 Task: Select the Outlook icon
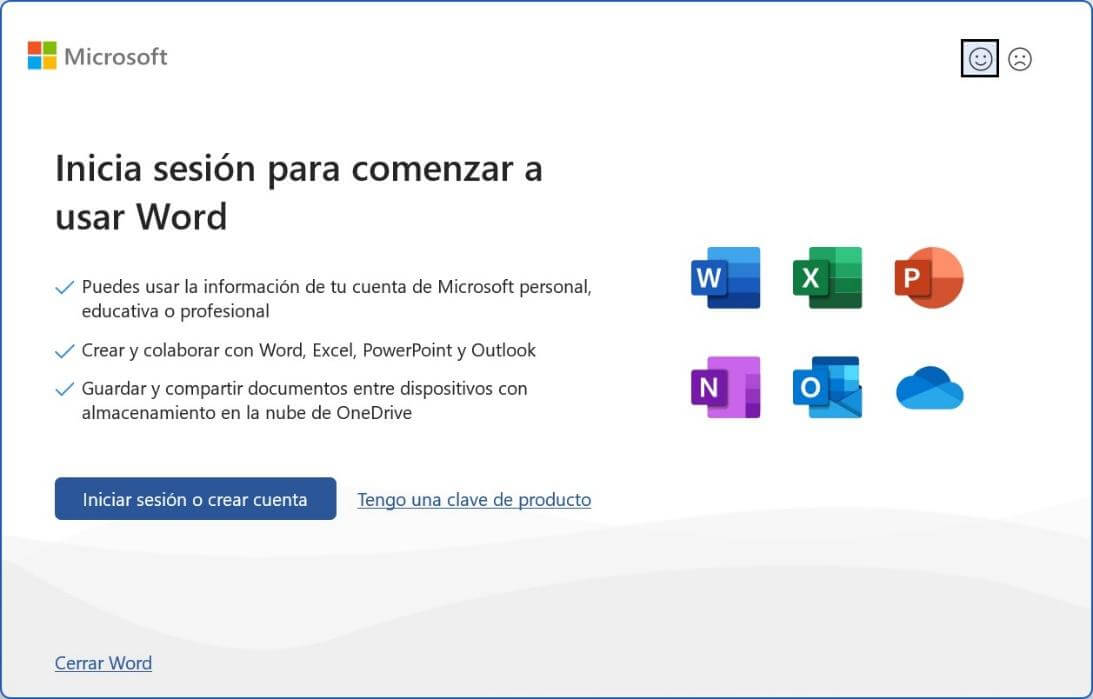827,388
